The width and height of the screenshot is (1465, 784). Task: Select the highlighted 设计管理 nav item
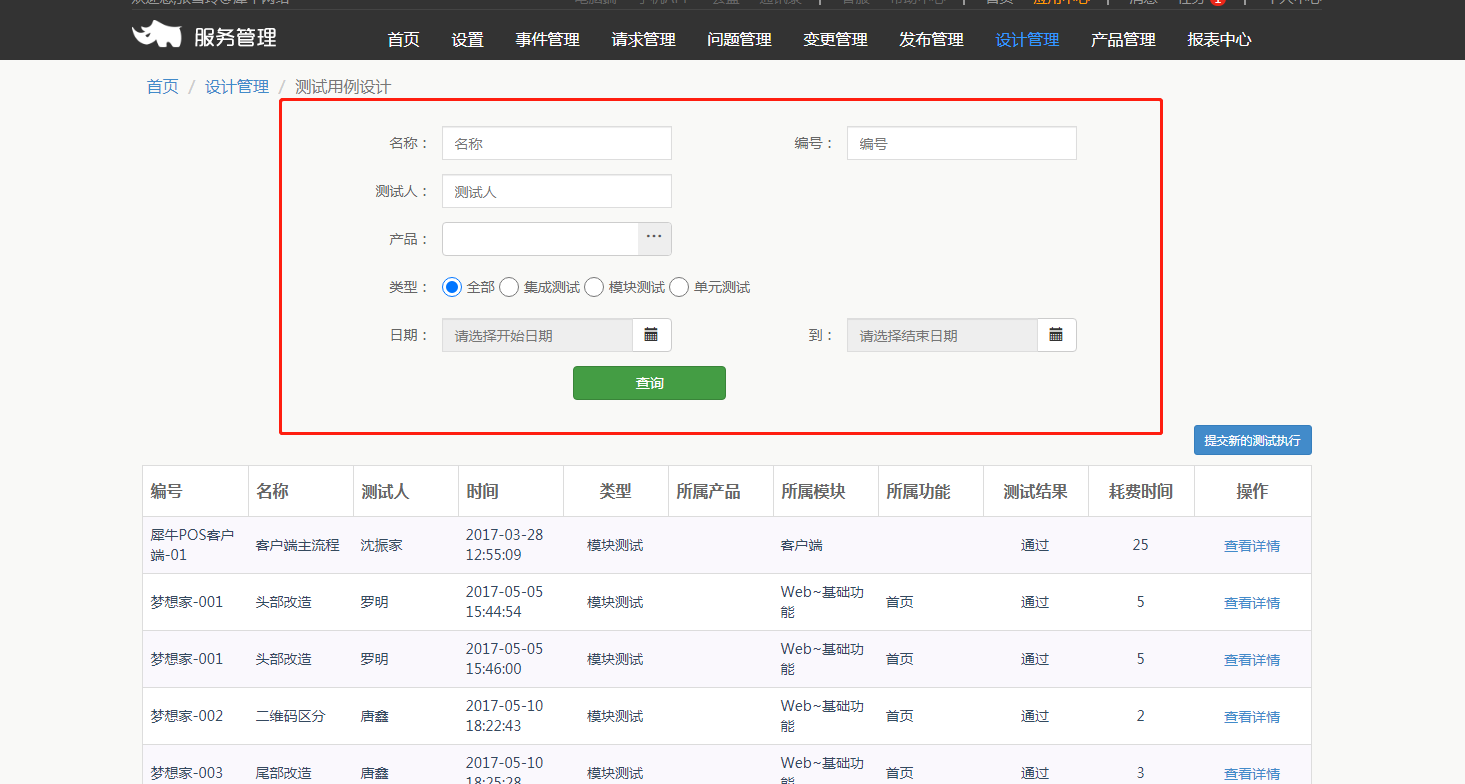[1027, 40]
